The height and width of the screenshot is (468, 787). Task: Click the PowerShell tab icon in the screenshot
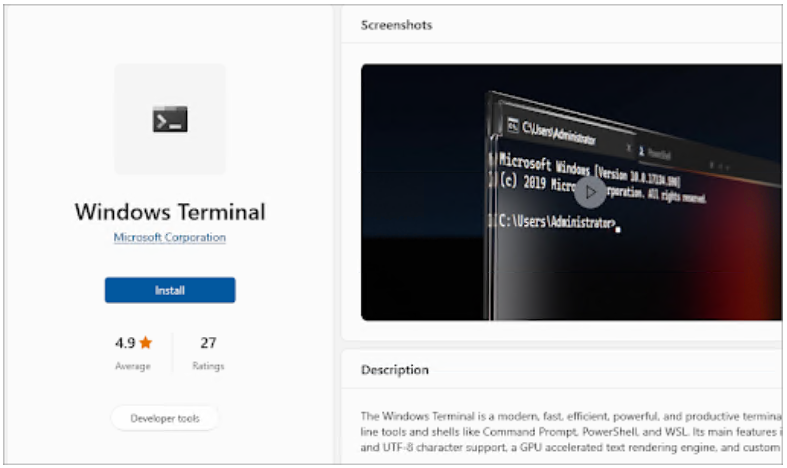641,151
